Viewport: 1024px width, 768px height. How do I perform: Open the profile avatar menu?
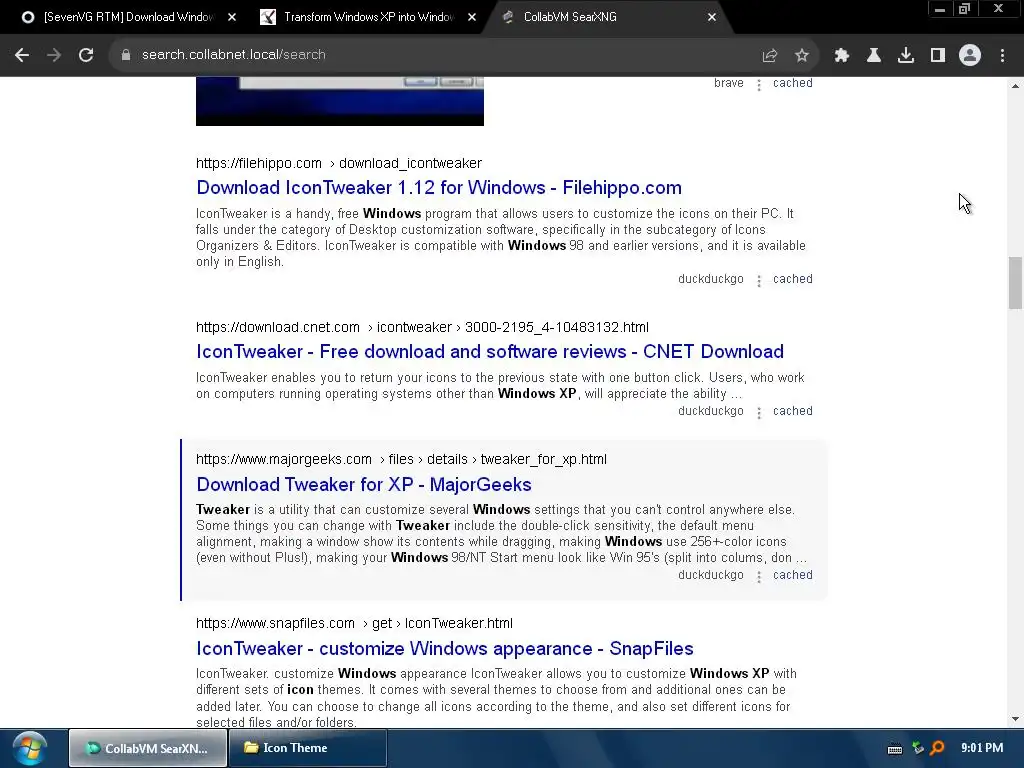(x=970, y=55)
